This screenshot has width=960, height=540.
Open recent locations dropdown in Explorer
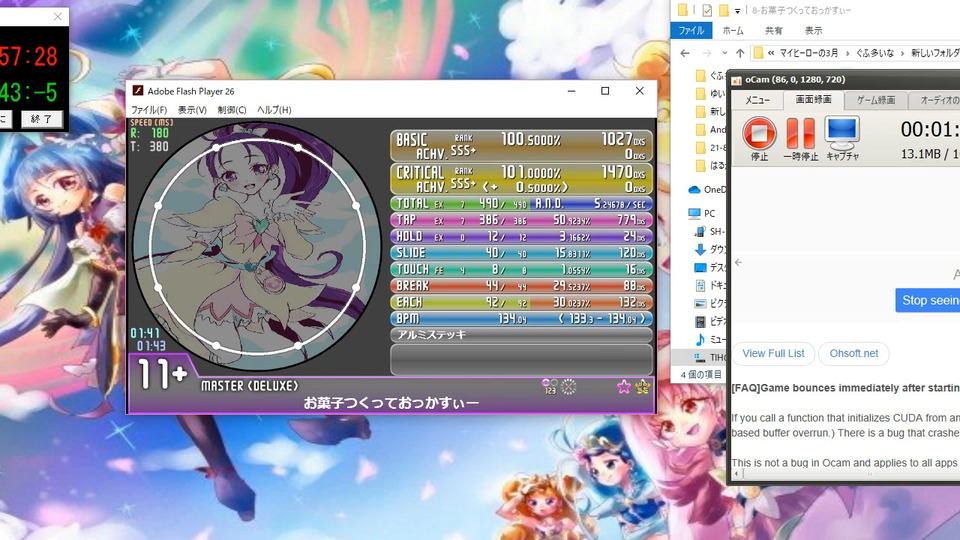point(724,53)
